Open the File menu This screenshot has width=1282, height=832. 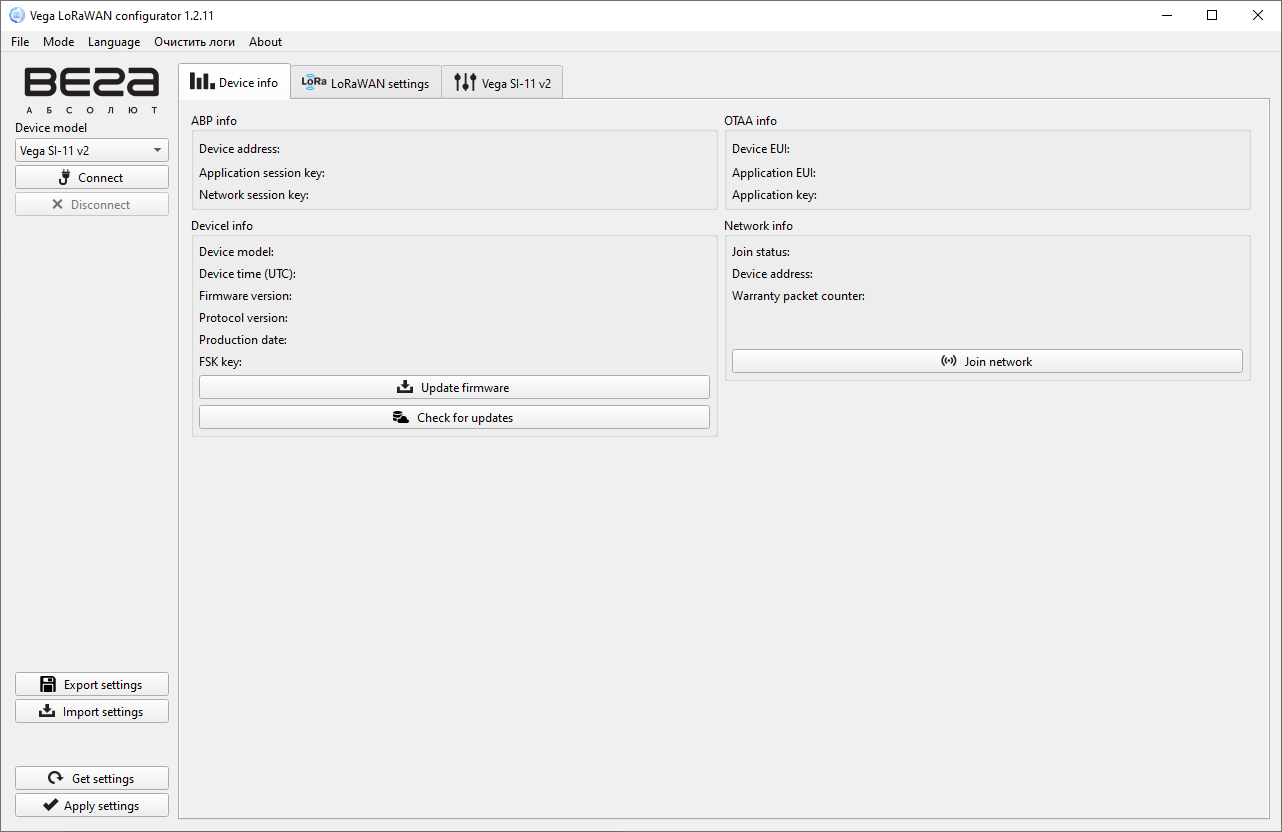(20, 42)
